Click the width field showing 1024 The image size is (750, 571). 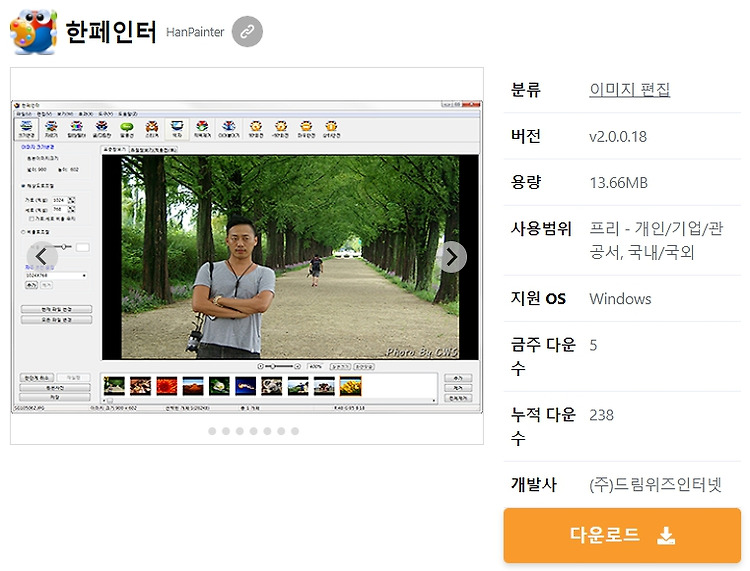click(x=60, y=200)
